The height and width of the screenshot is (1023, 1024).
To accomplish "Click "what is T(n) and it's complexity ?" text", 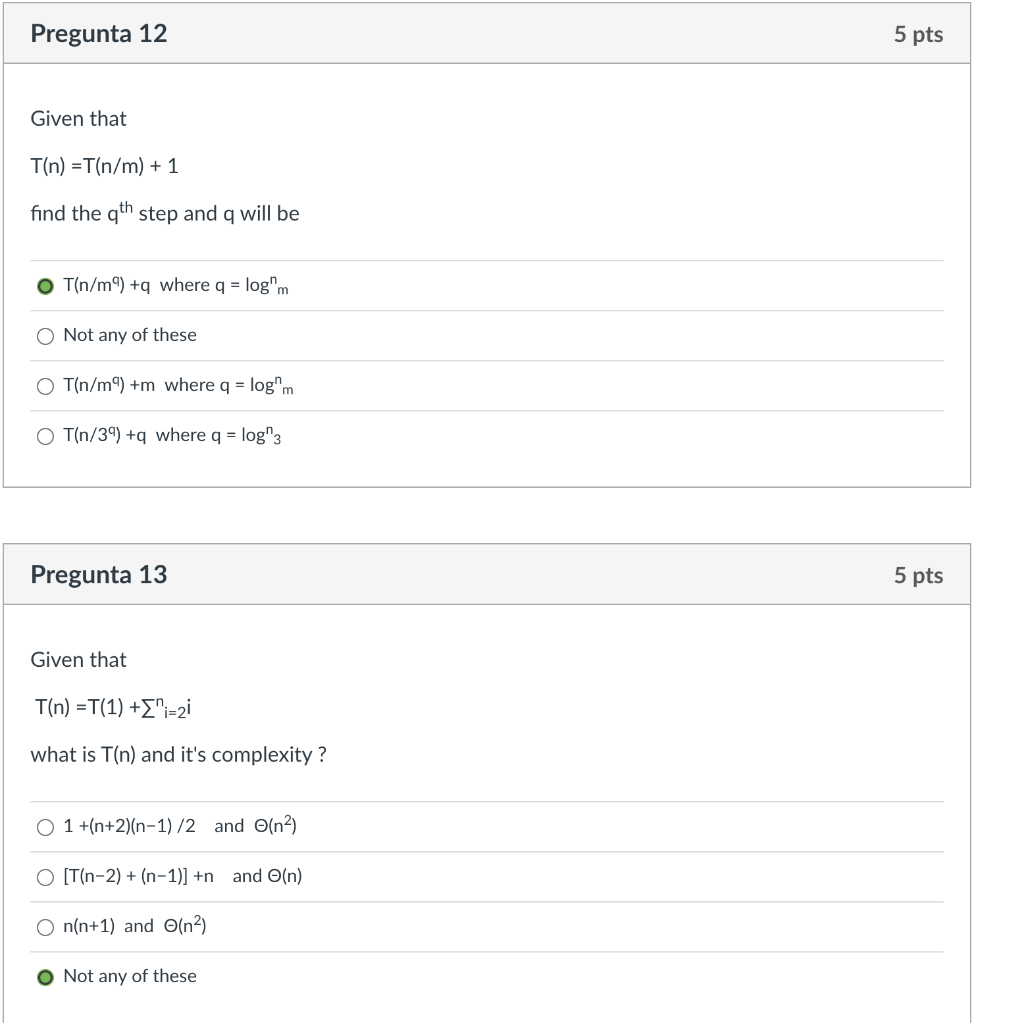I will tap(178, 755).
